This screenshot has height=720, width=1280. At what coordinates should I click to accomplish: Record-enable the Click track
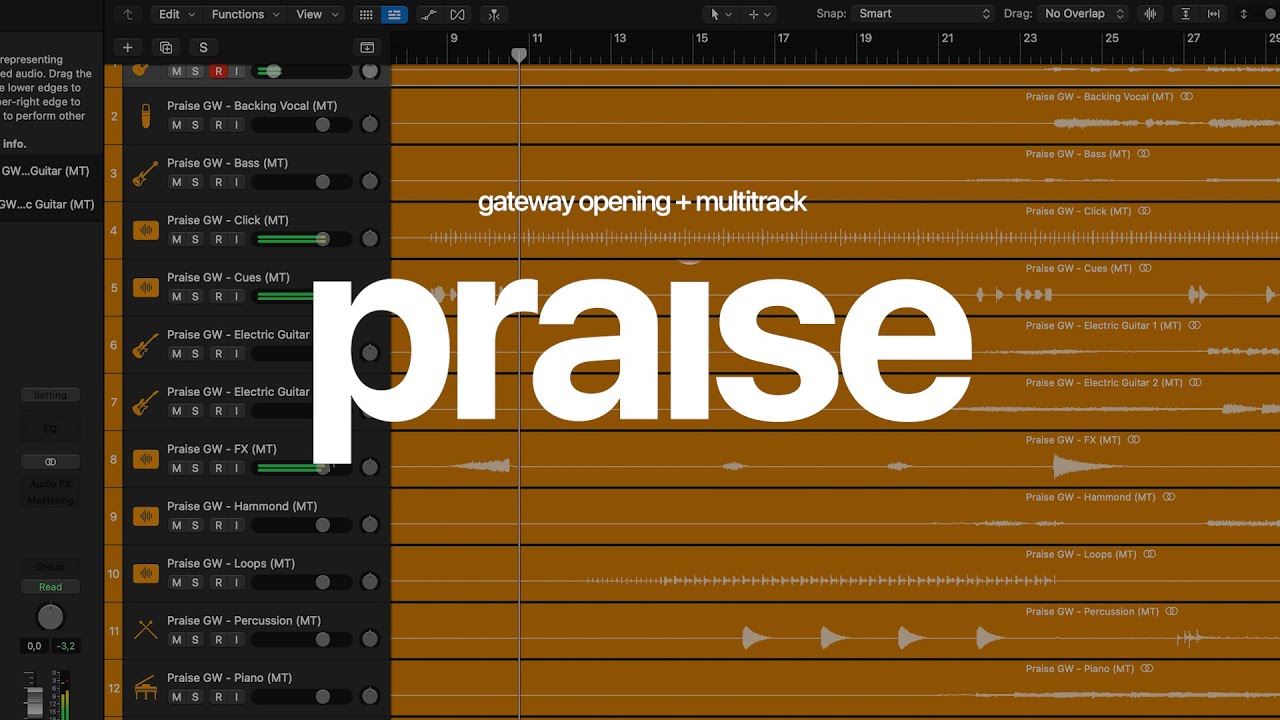(x=217, y=239)
